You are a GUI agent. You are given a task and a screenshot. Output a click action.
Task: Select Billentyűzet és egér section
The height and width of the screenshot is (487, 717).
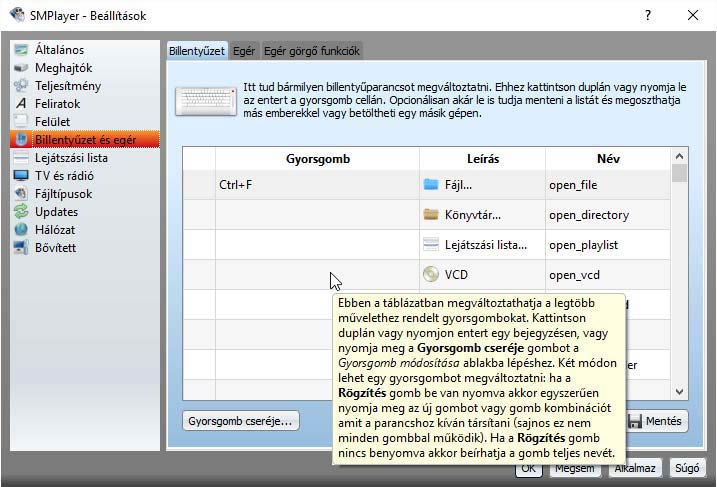[x=85, y=139]
